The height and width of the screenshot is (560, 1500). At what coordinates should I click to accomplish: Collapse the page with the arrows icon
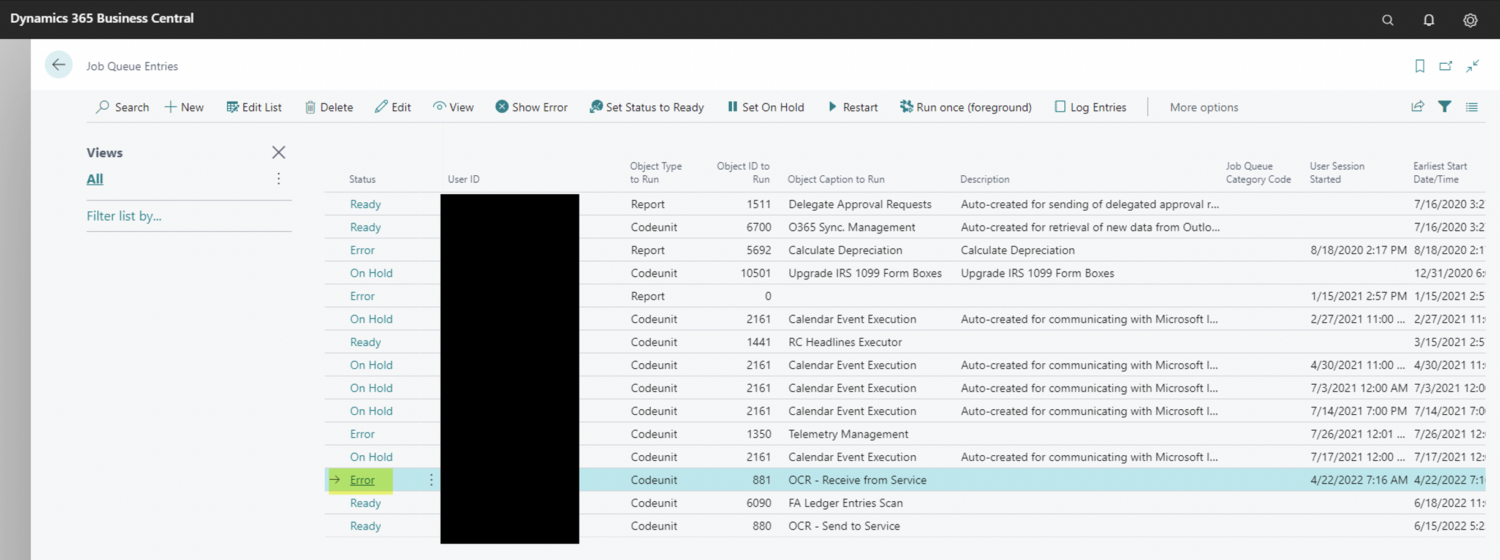point(1472,66)
